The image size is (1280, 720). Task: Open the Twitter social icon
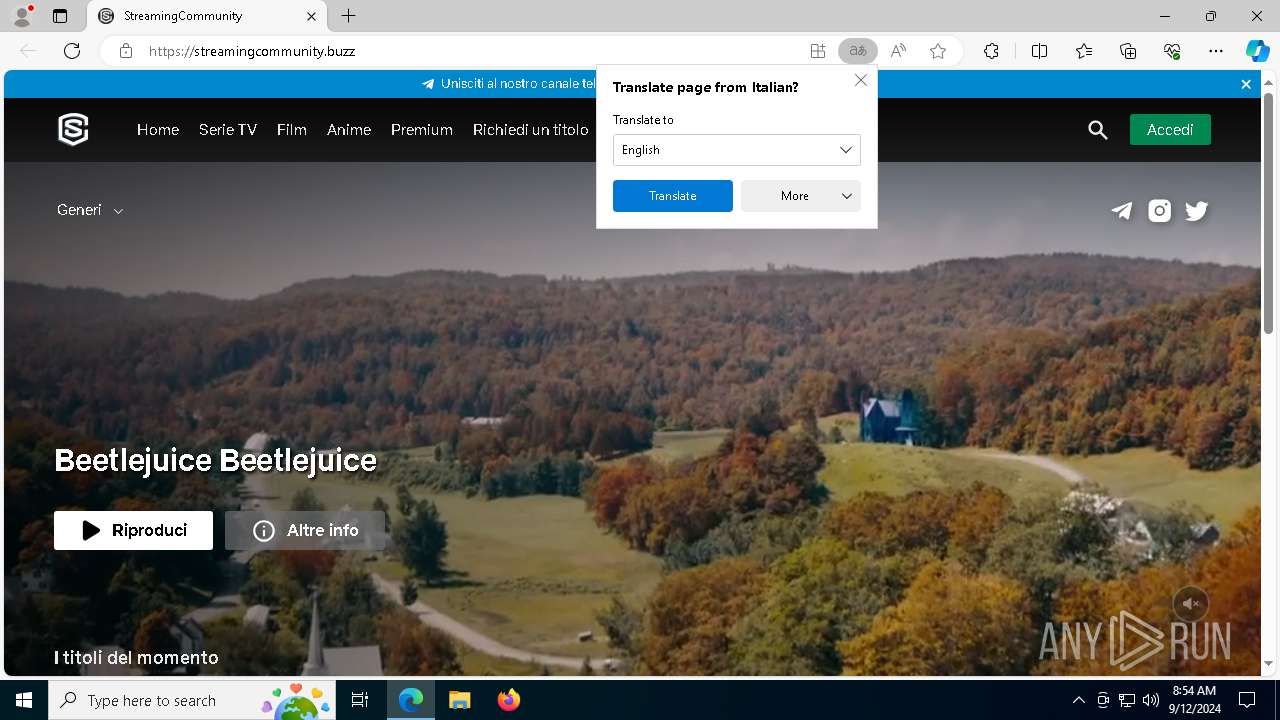(x=1196, y=210)
